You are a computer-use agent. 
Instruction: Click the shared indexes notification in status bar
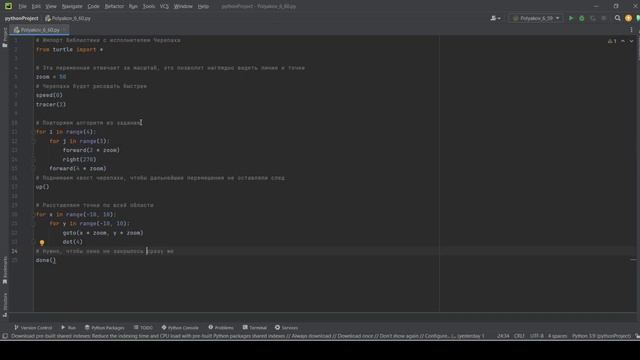pos(247,336)
